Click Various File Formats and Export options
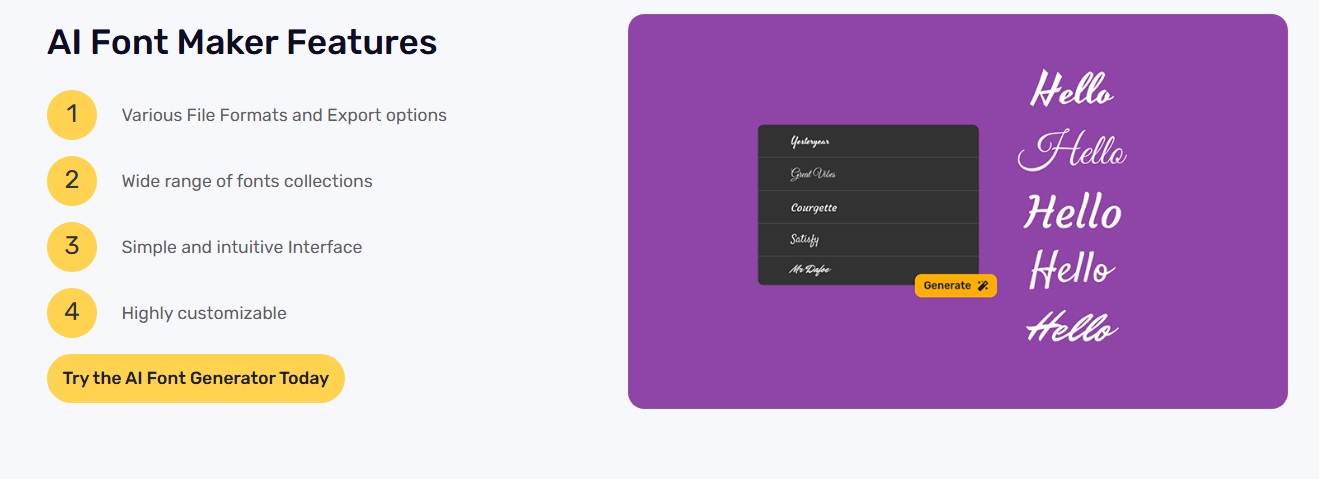The width and height of the screenshot is (1319, 479). pyautogui.click(x=284, y=115)
